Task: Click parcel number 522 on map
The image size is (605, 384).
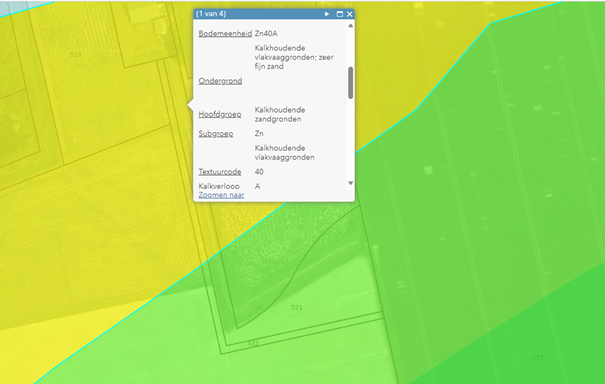Action: point(253,343)
